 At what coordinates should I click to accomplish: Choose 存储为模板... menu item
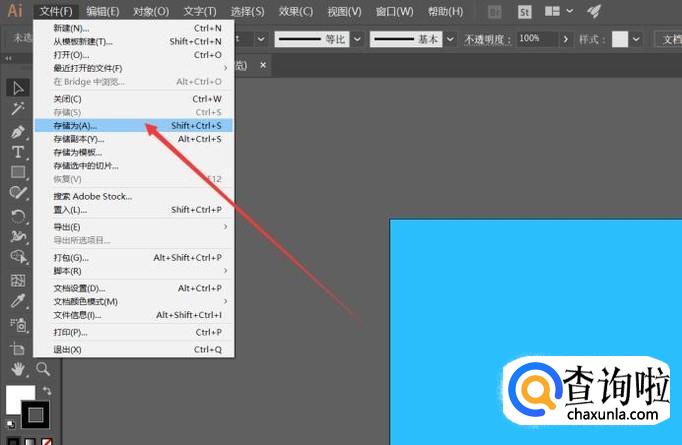click(x=134, y=152)
